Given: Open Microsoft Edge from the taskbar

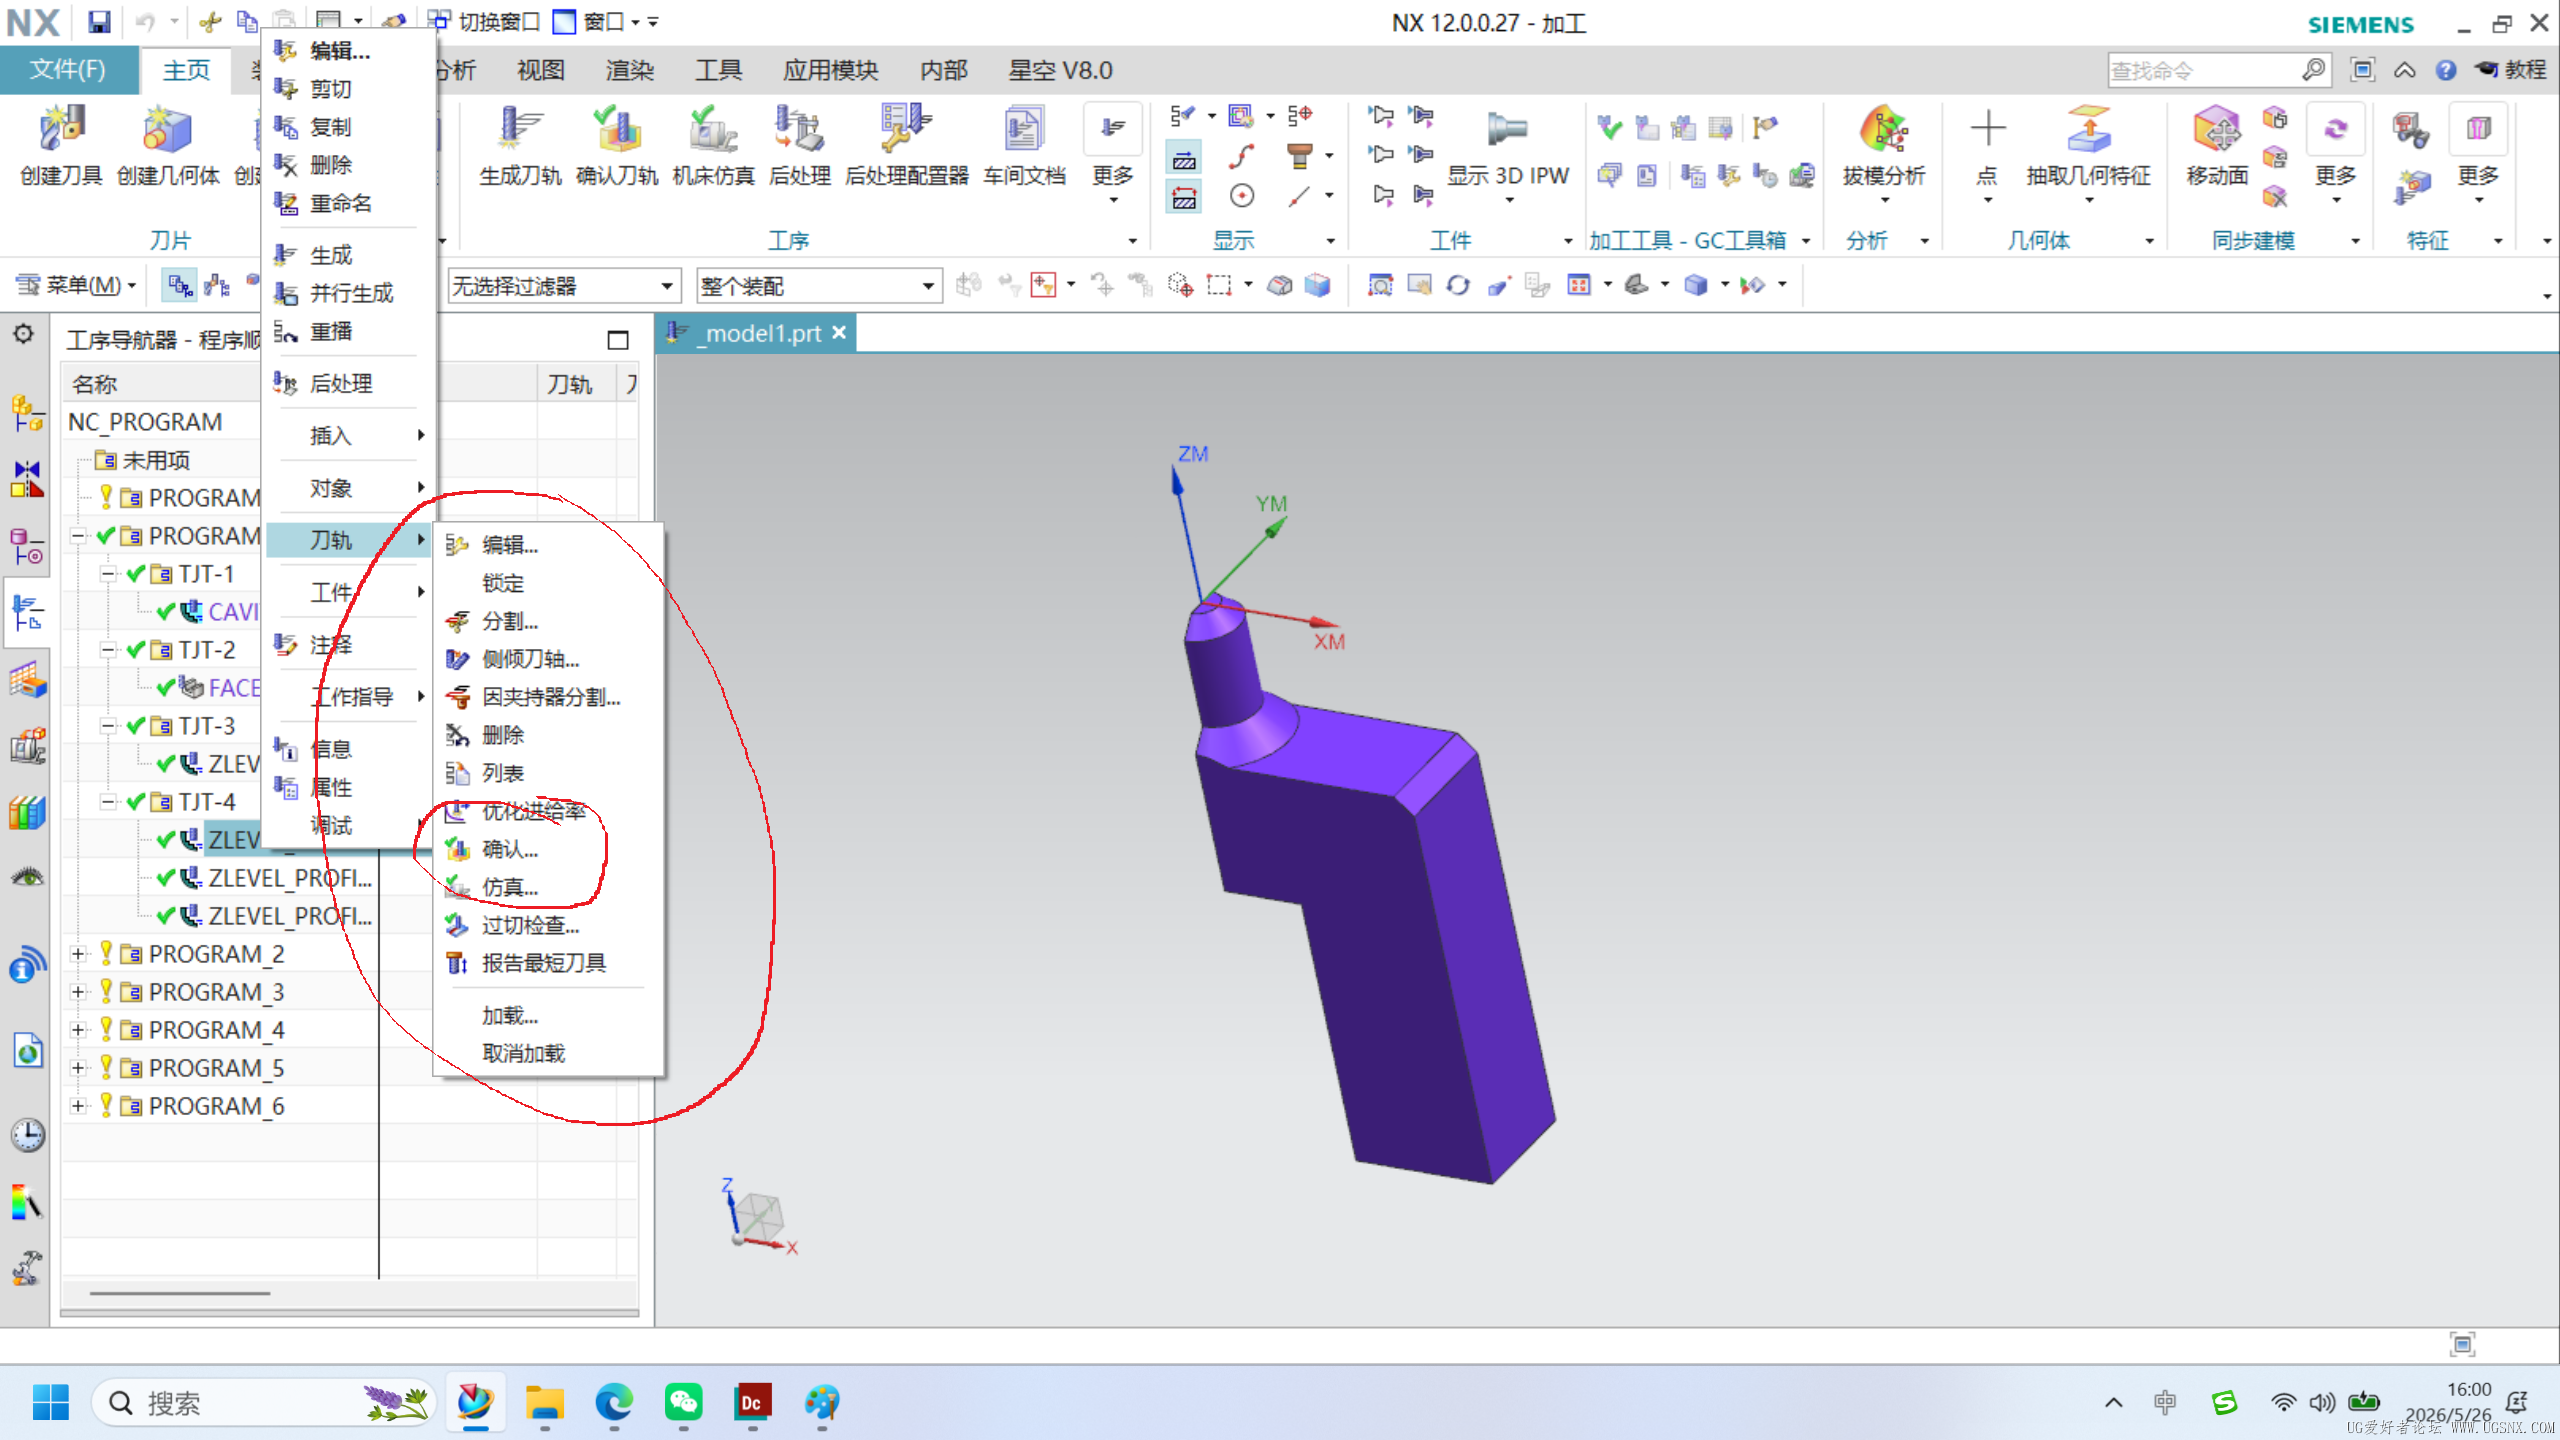Looking at the screenshot, I should [x=614, y=1403].
